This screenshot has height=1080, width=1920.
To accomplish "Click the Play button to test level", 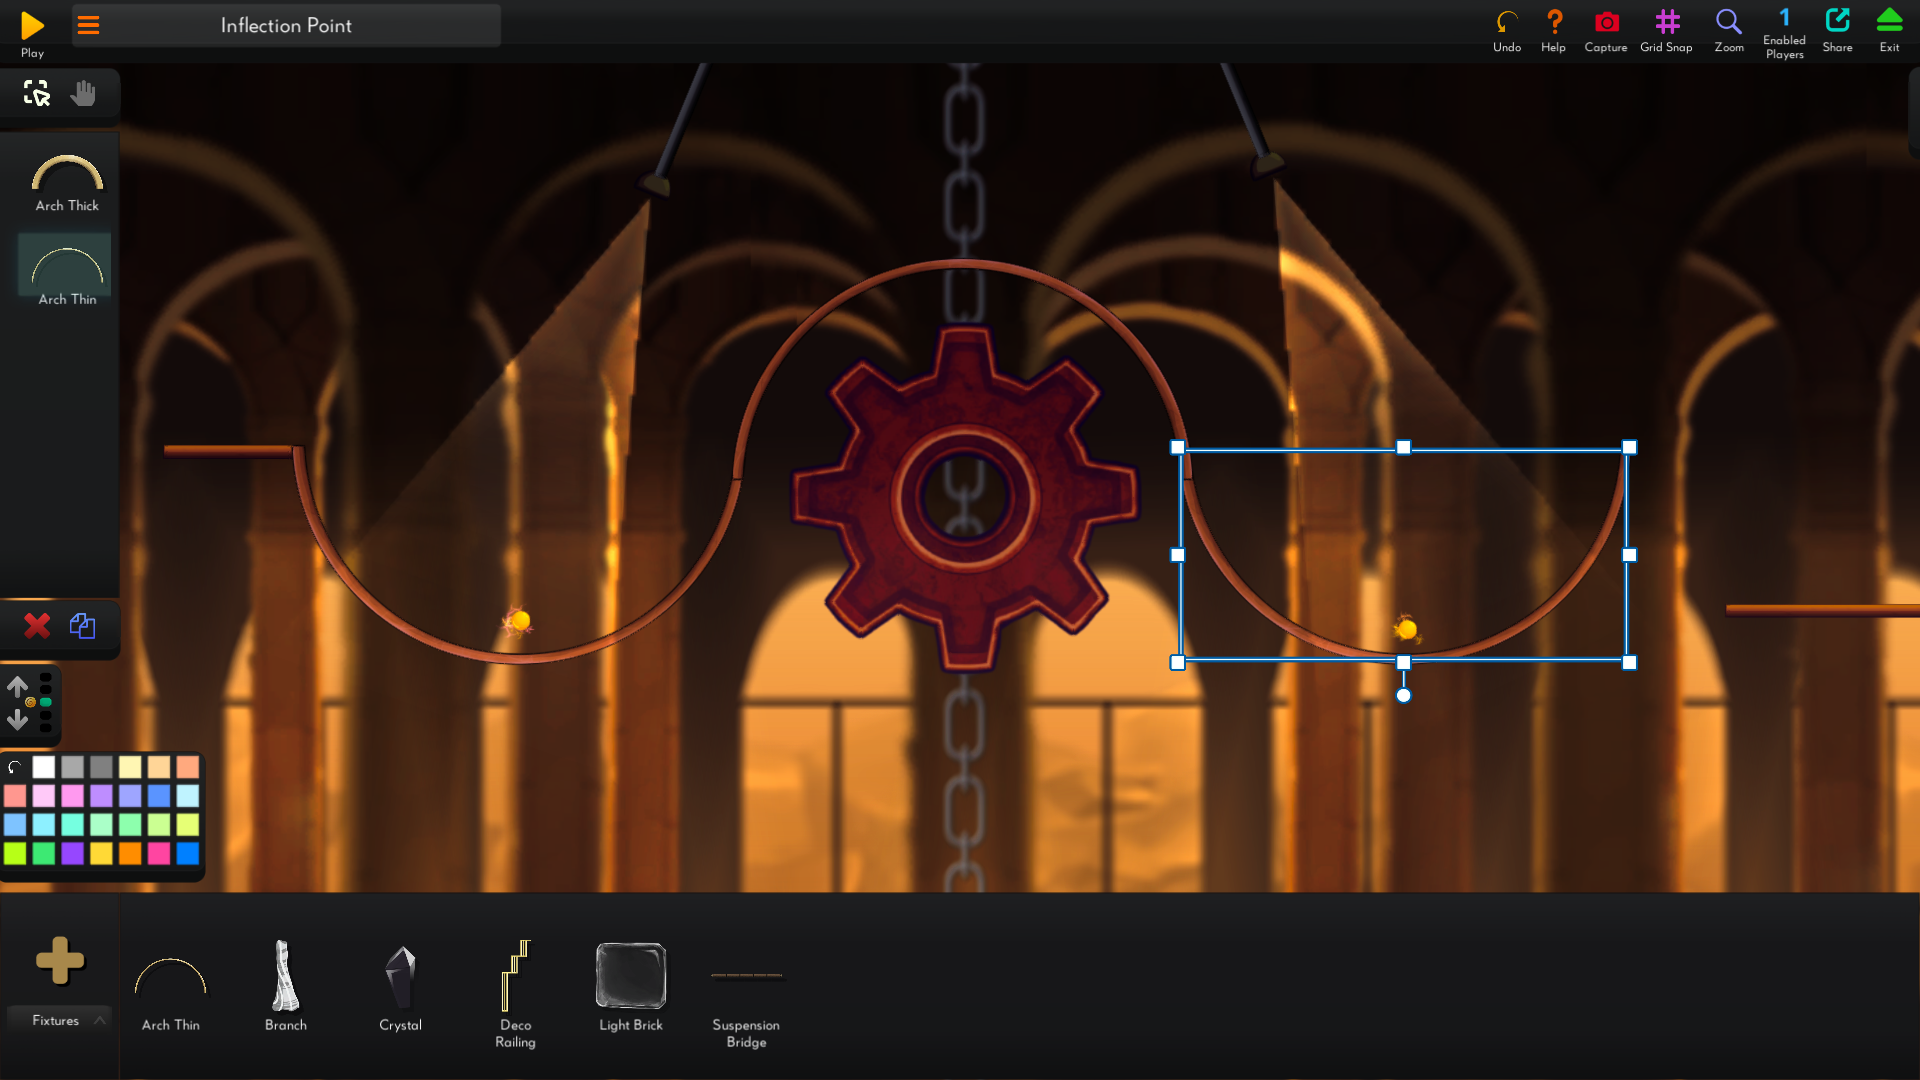I will (32, 25).
